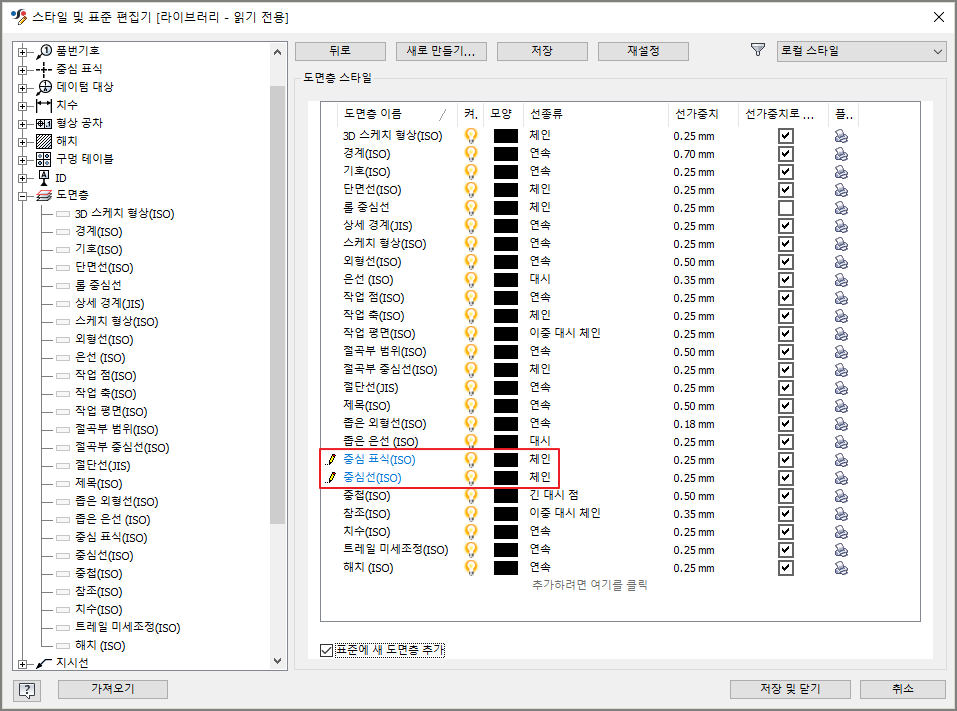
Task: Click plot printer icon for 3D 스케치 형상(ISO)
Action: [841, 136]
